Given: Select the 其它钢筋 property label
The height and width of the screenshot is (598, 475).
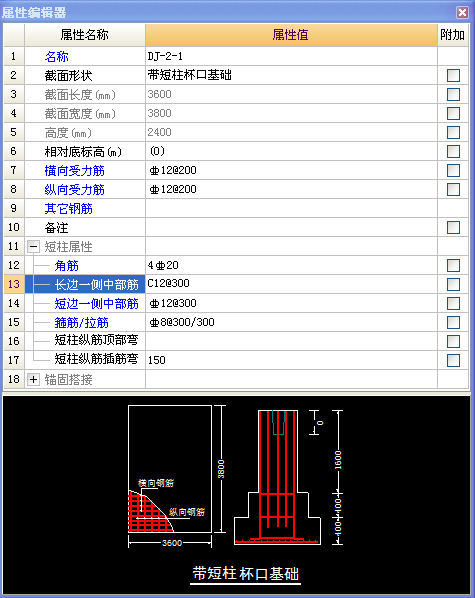Looking at the screenshot, I should coord(69,209).
